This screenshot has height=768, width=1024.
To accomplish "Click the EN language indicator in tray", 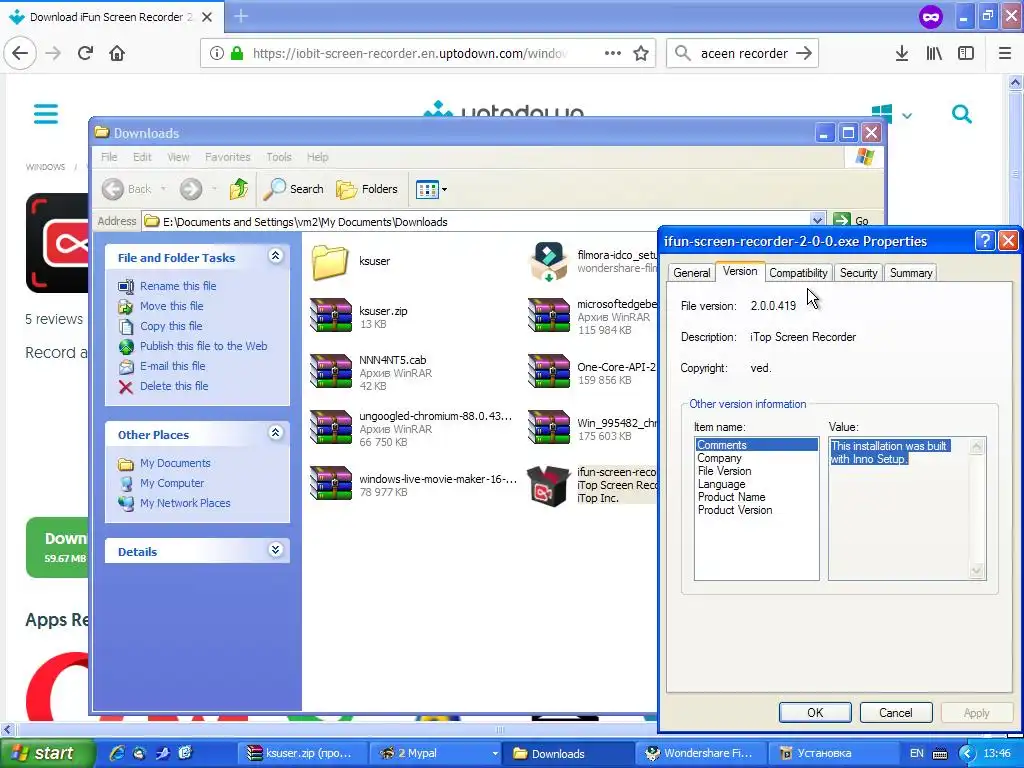I will pyautogui.click(x=916, y=754).
